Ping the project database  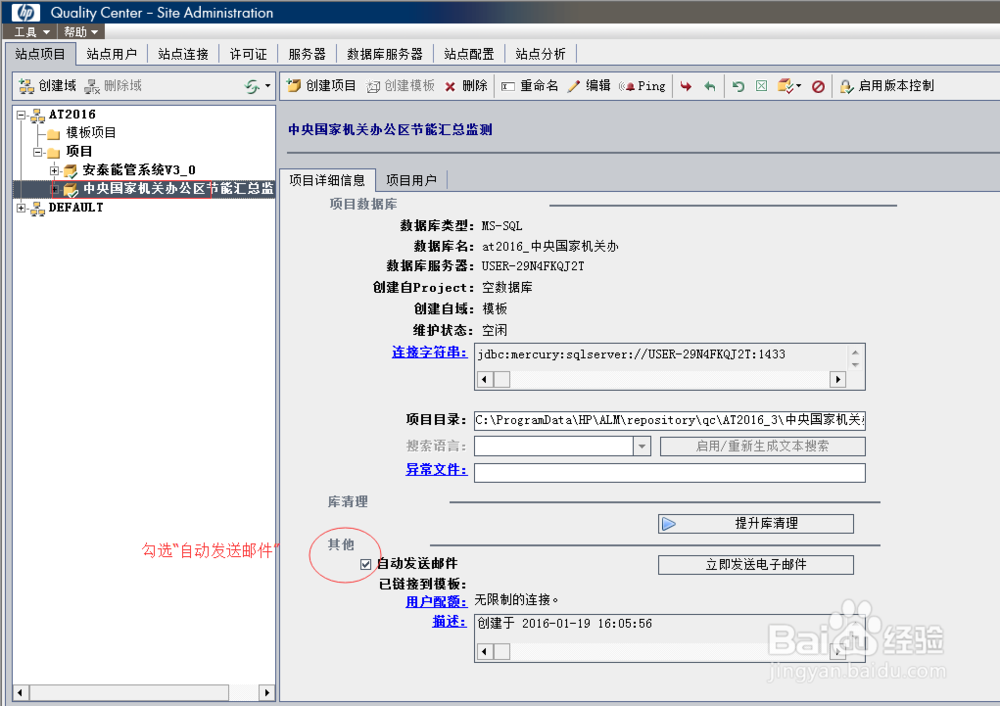coord(642,86)
